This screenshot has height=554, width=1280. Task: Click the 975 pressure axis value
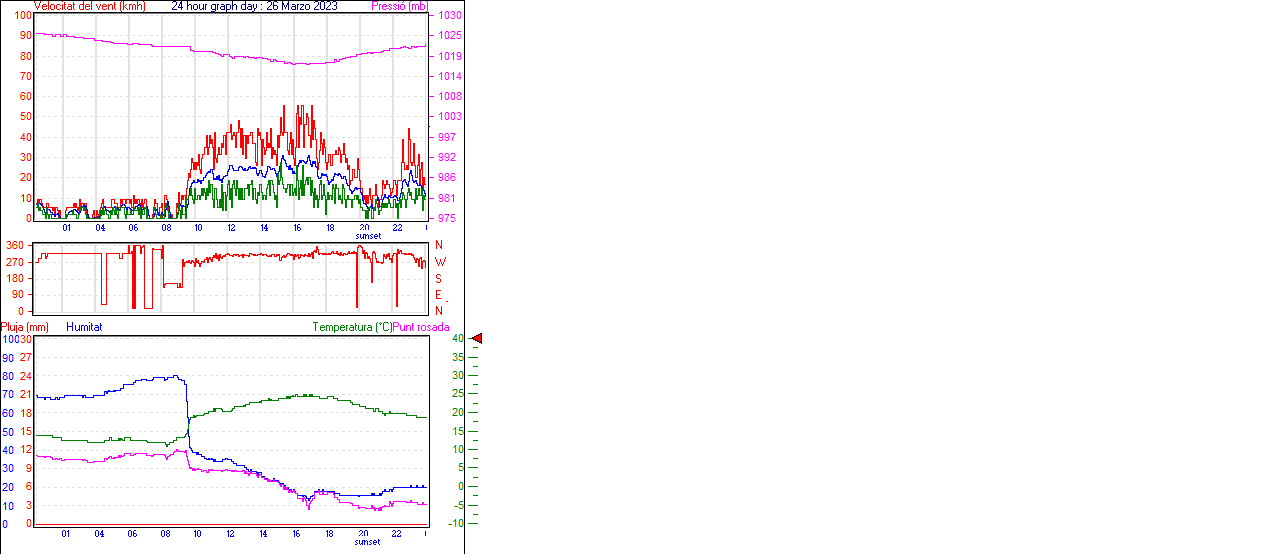coord(447,218)
